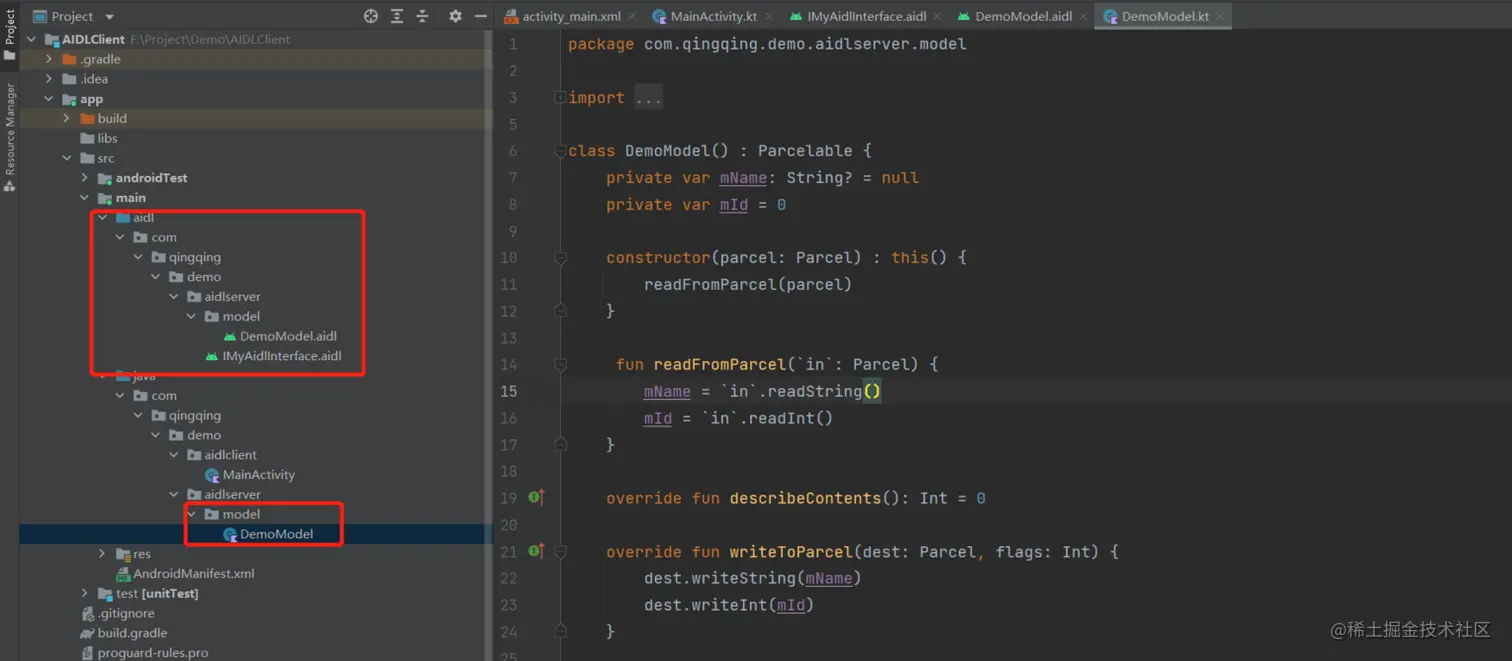Fold the constructor block at line 10
Screen dimensions: 1512x661
tap(561, 258)
